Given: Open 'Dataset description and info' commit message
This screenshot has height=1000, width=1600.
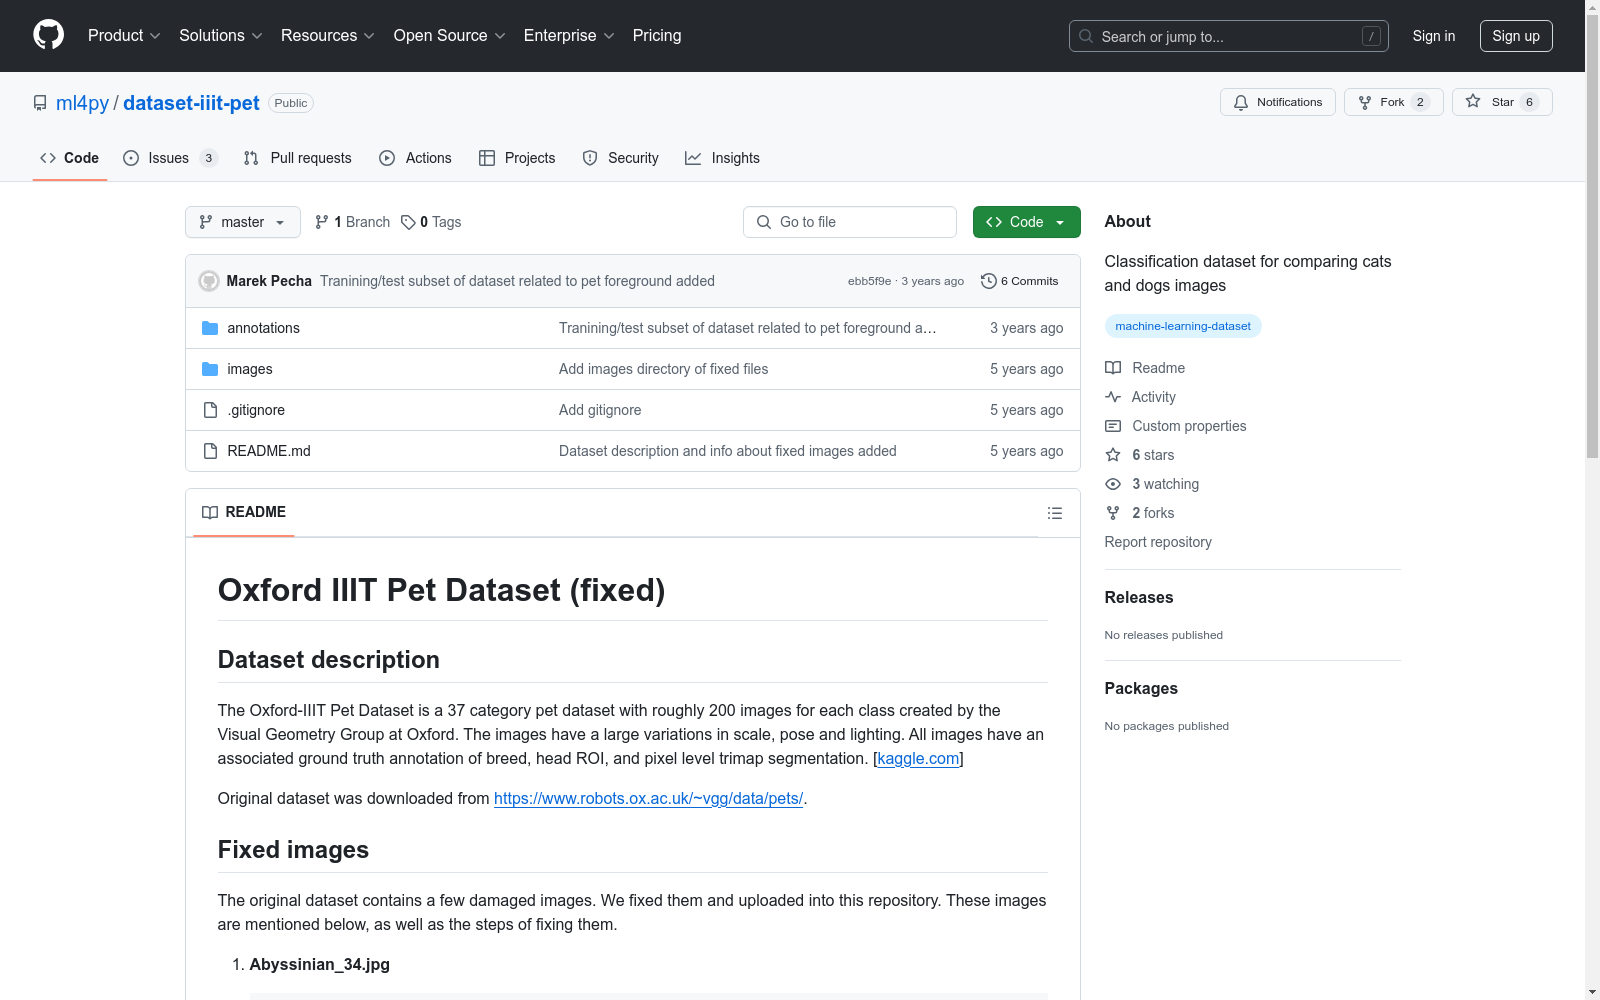Looking at the screenshot, I should click(727, 451).
